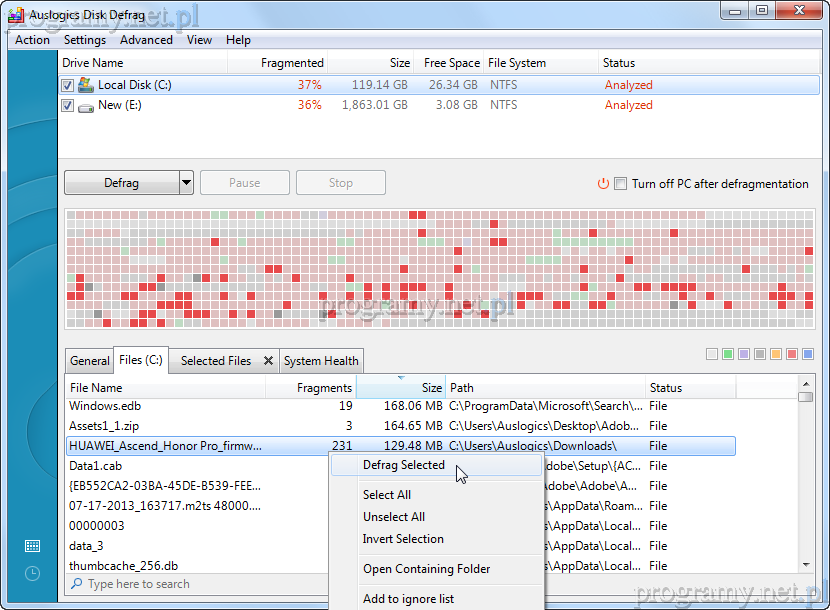The width and height of the screenshot is (830, 610).
Task: Enable Turn off PC after defragmentation
Action: click(621, 184)
